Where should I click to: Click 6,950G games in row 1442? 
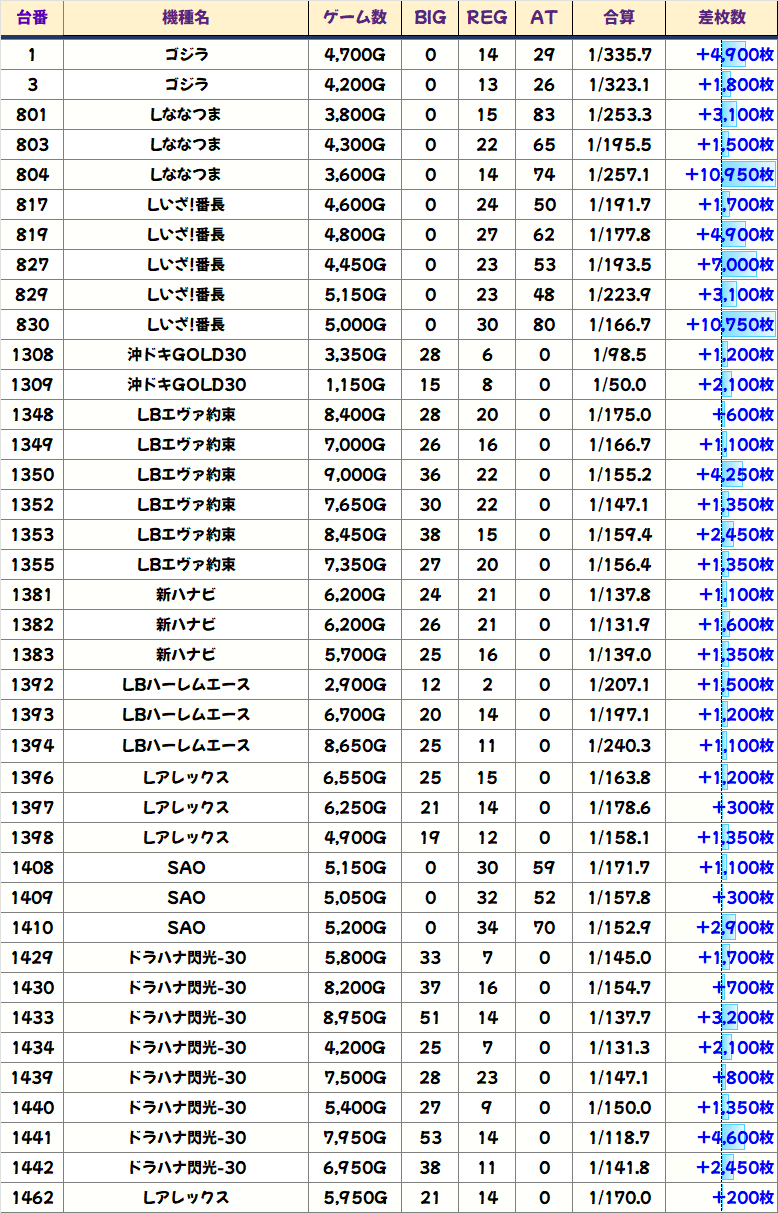355,1167
